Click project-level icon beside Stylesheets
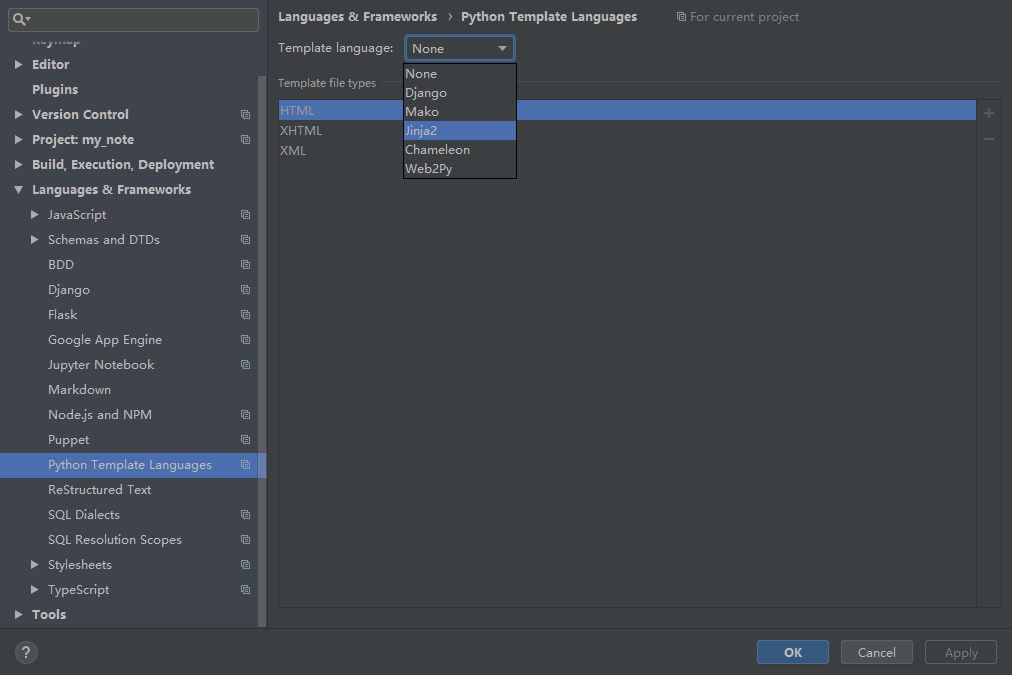The height and width of the screenshot is (675, 1012). point(245,565)
